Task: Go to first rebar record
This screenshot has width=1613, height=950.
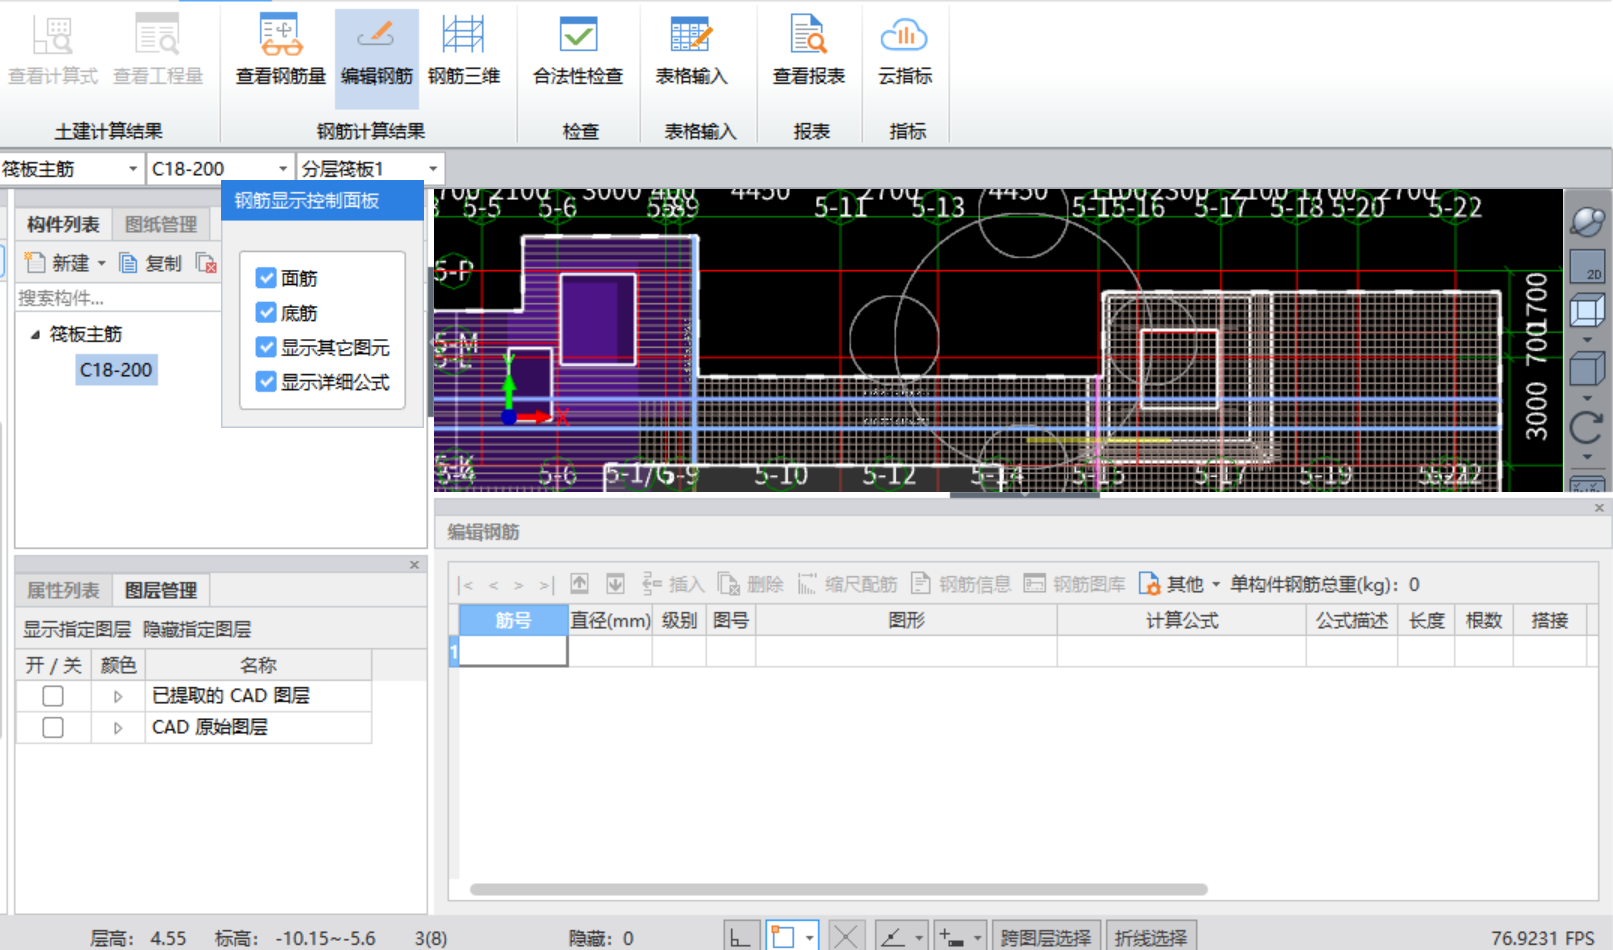Action: (x=466, y=585)
